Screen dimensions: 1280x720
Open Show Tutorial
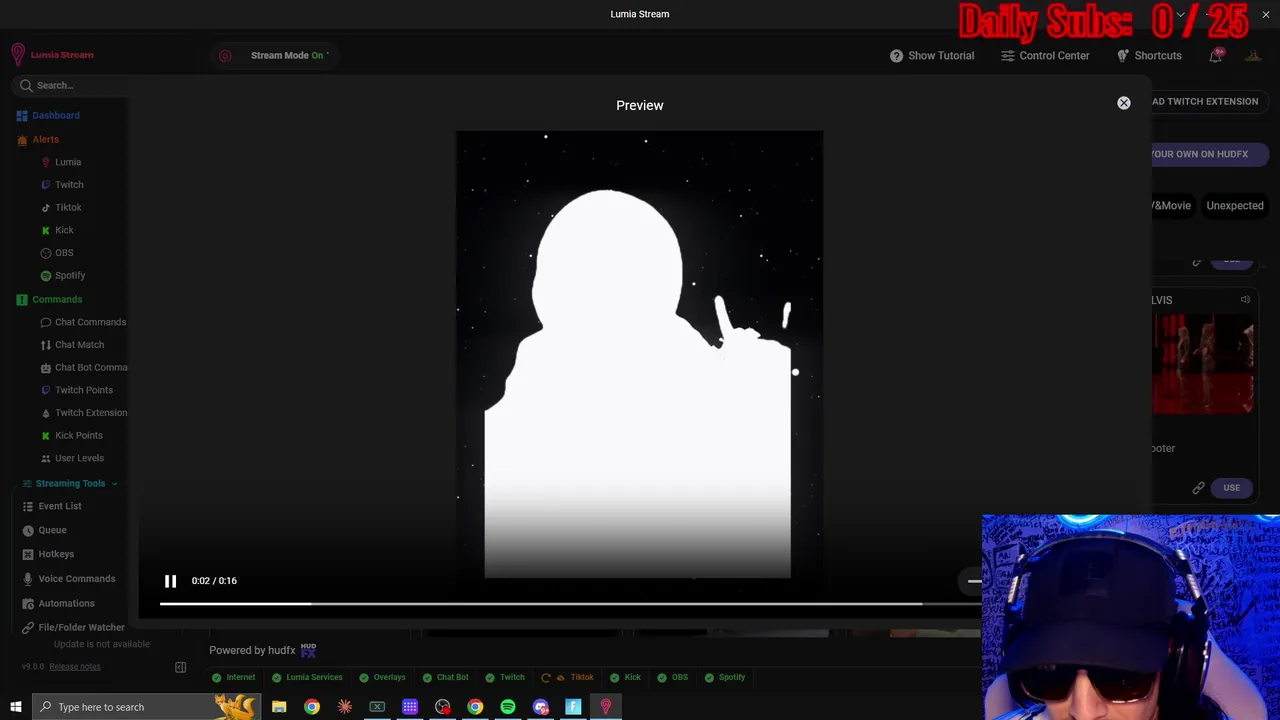tap(932, 56)
